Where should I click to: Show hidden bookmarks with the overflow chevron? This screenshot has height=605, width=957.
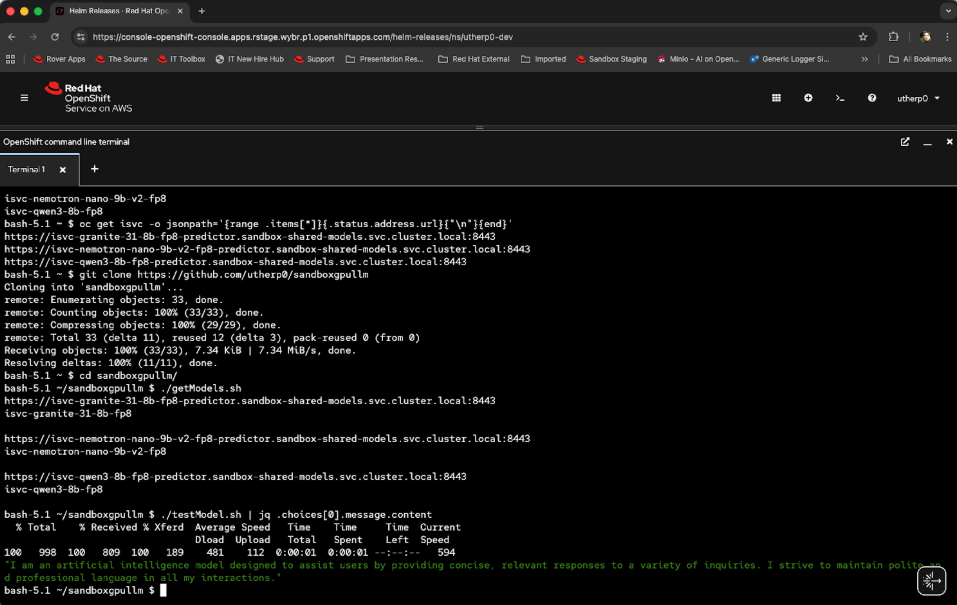(865, 59)
